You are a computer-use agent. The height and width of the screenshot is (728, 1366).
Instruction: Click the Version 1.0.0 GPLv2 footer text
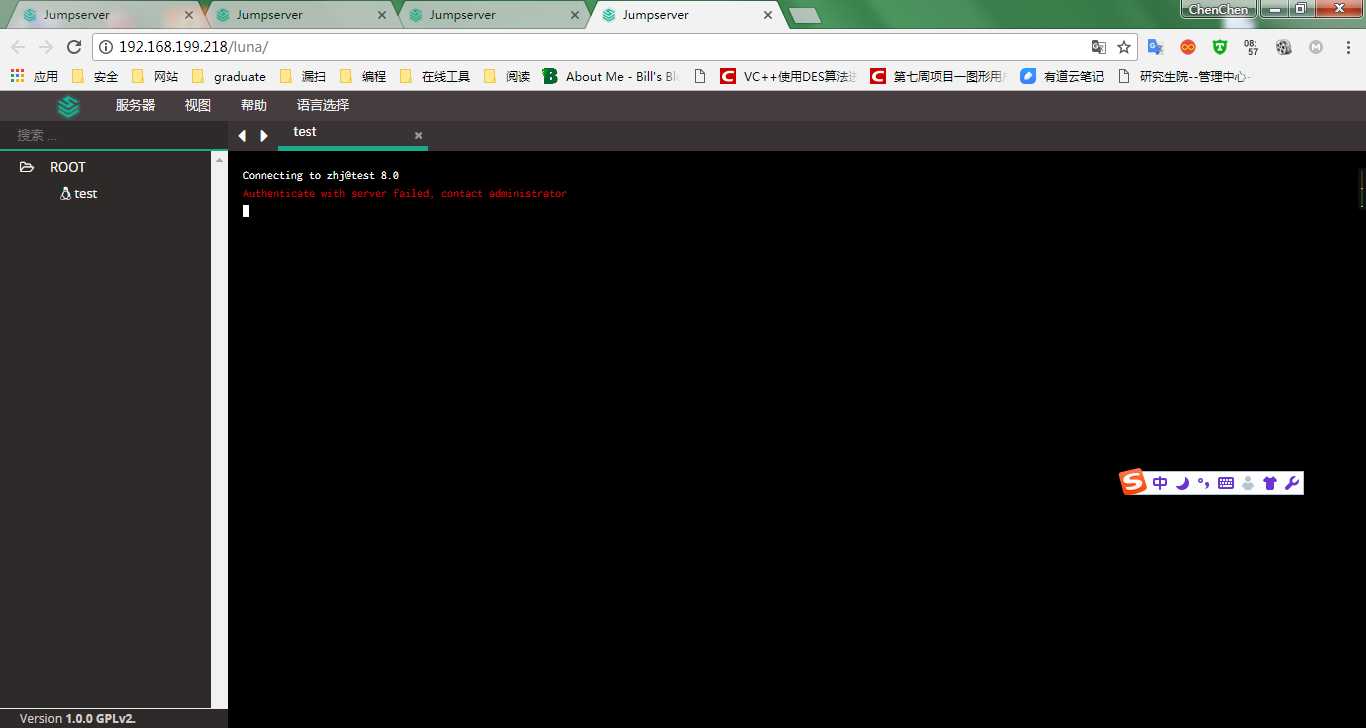(78, 718)
